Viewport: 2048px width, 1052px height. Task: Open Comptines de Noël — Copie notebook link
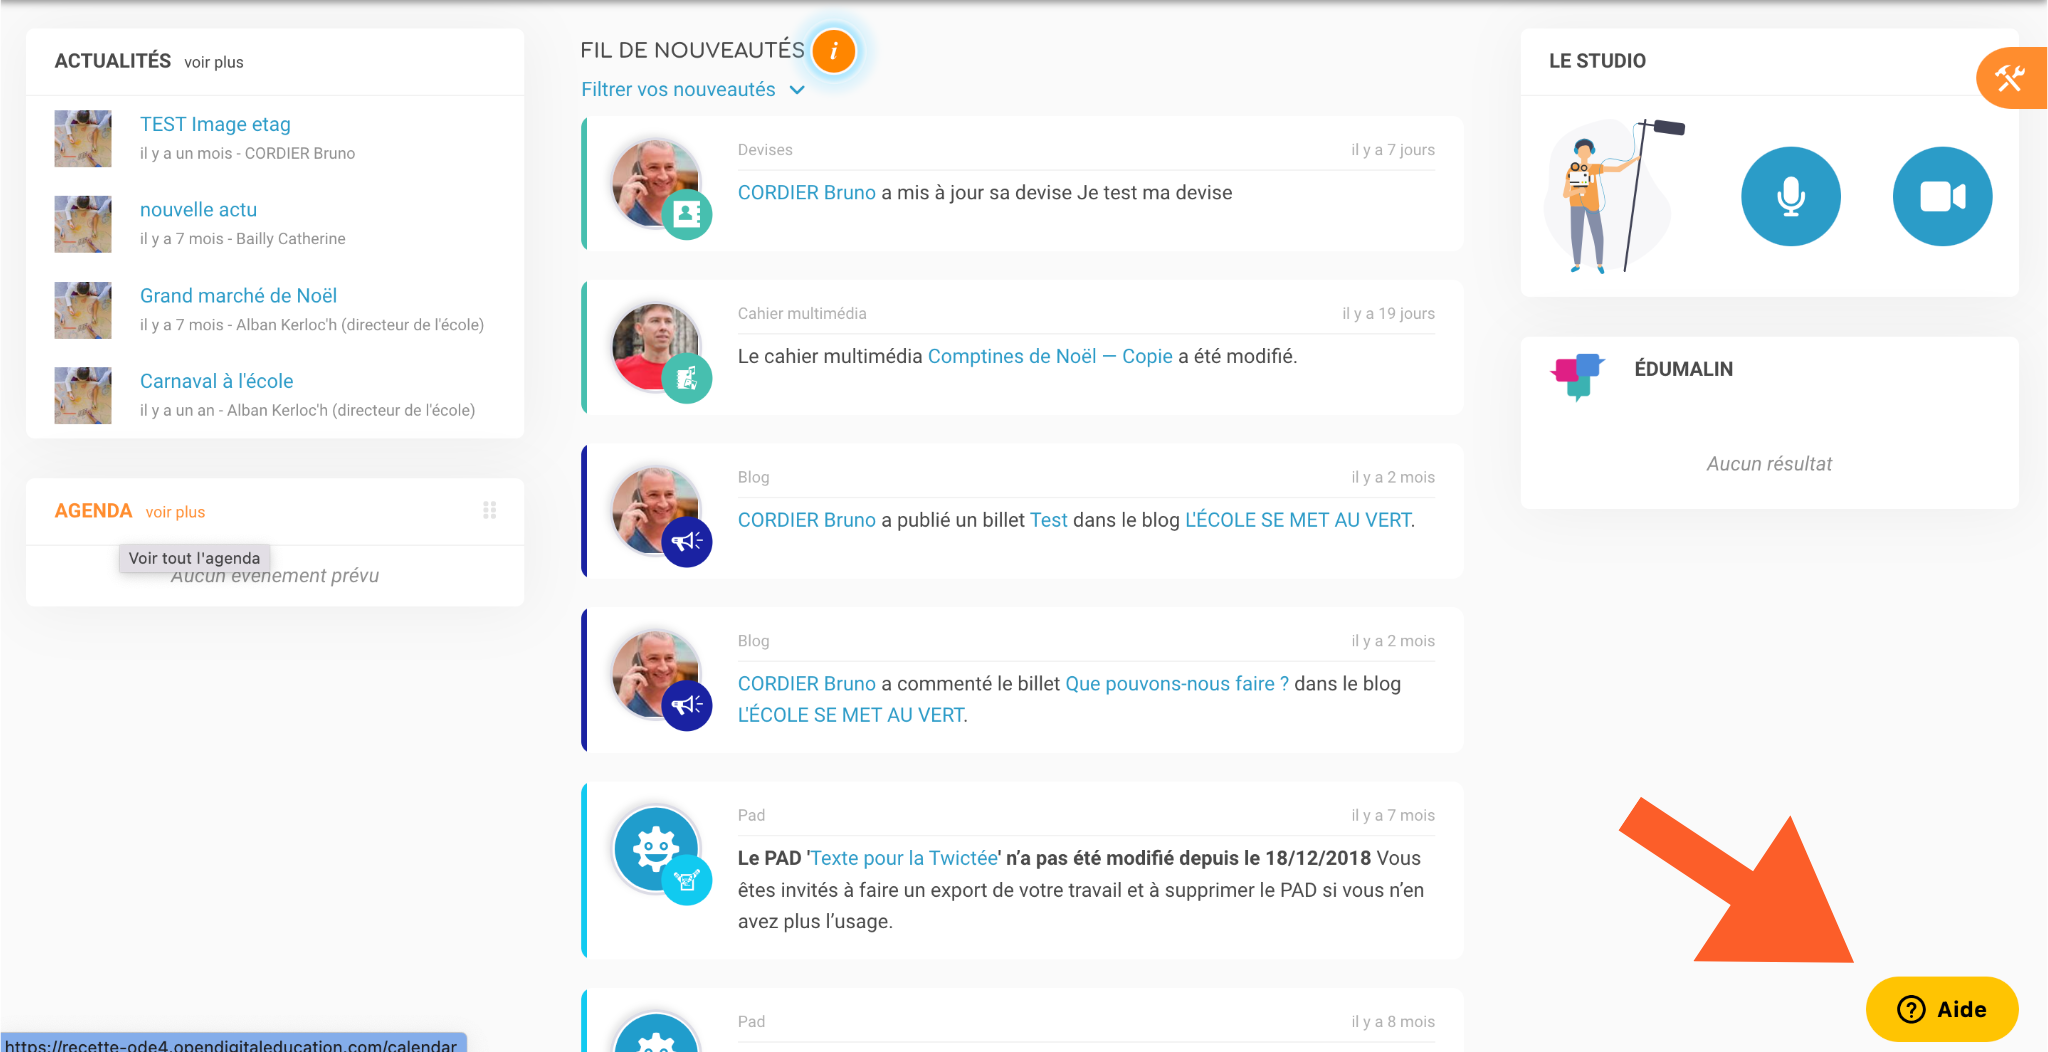[x=1050, y=356]
